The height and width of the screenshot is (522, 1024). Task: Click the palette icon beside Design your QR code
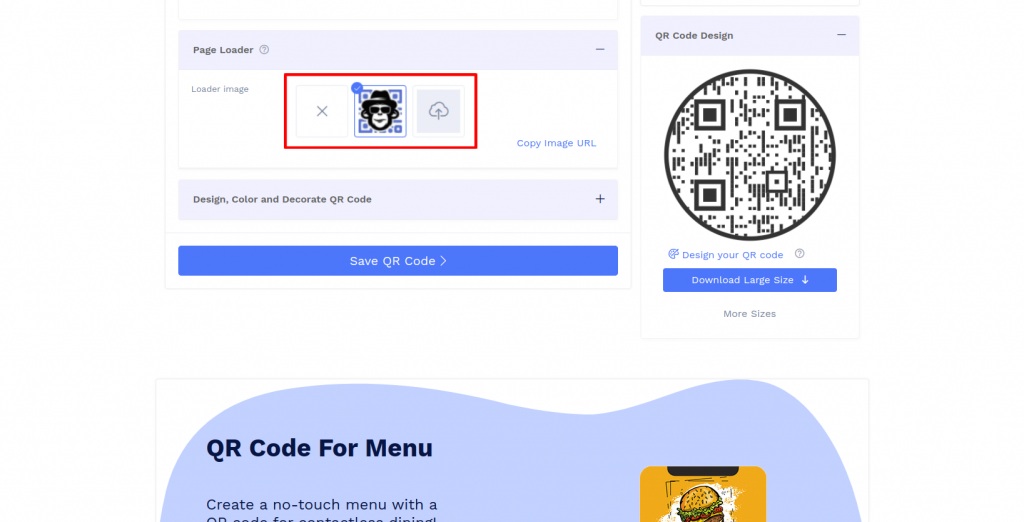point(673,254)
